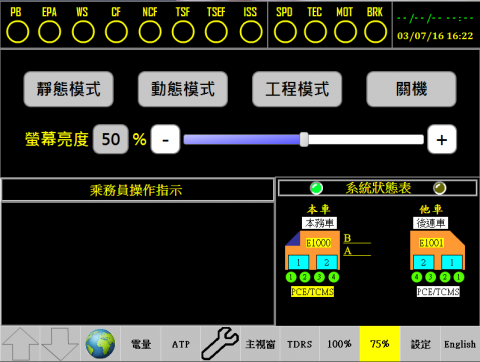Click the WS indicator circle

(x=83, y=32)
